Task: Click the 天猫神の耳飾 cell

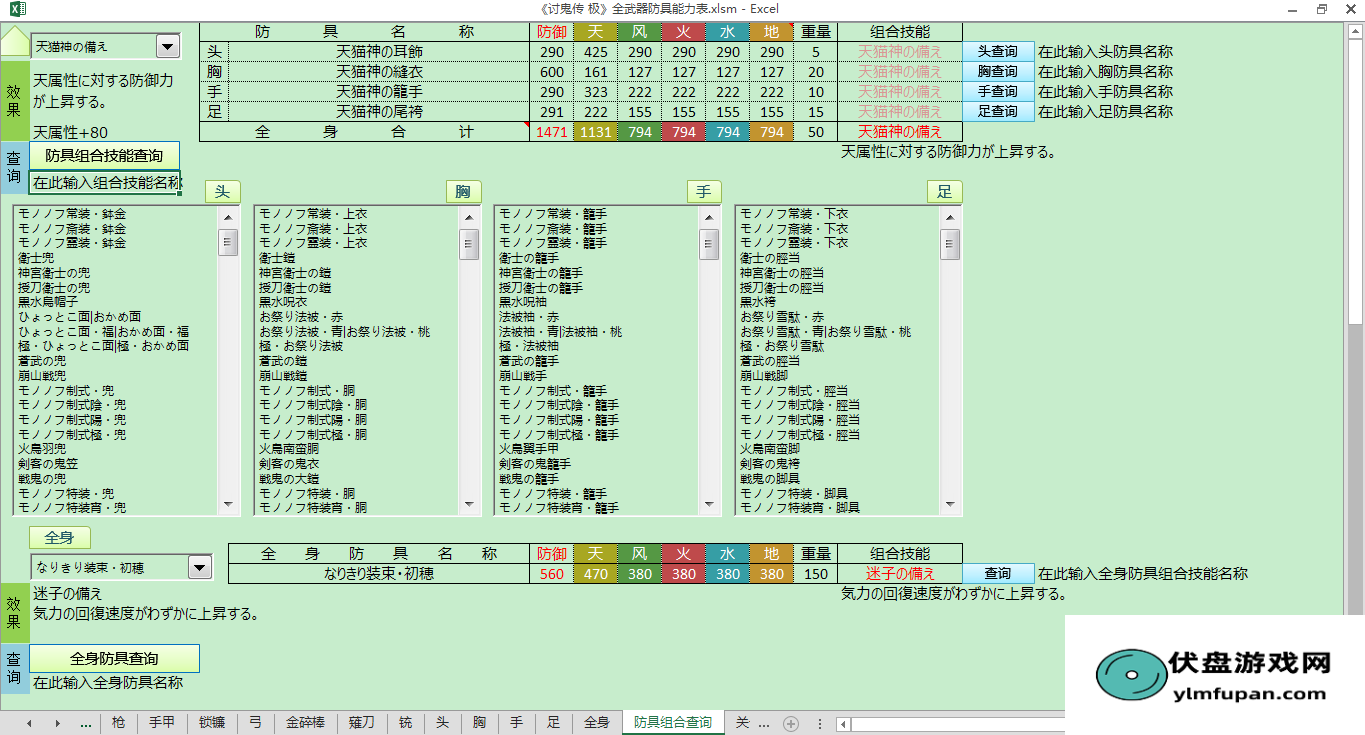Action: [x=380, y=52]
